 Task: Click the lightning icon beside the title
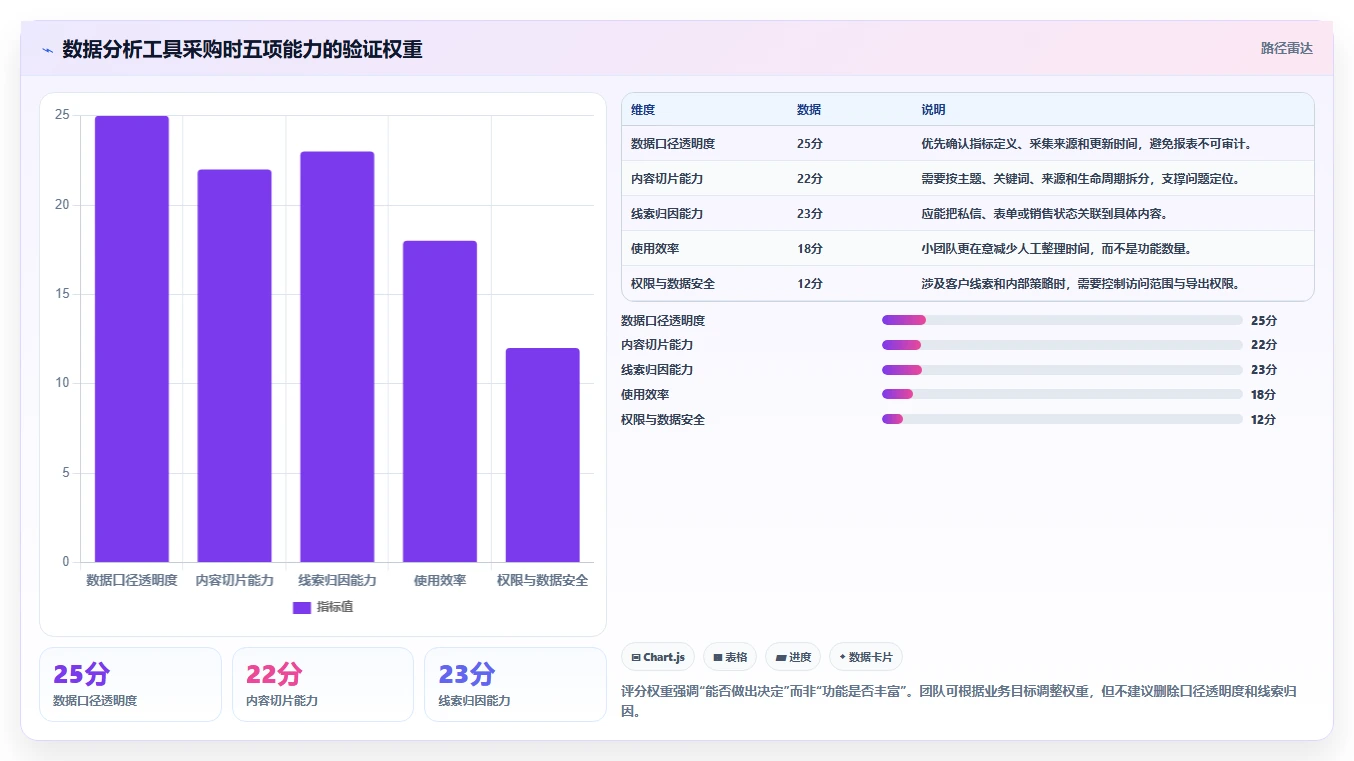[x=48, y=50]
